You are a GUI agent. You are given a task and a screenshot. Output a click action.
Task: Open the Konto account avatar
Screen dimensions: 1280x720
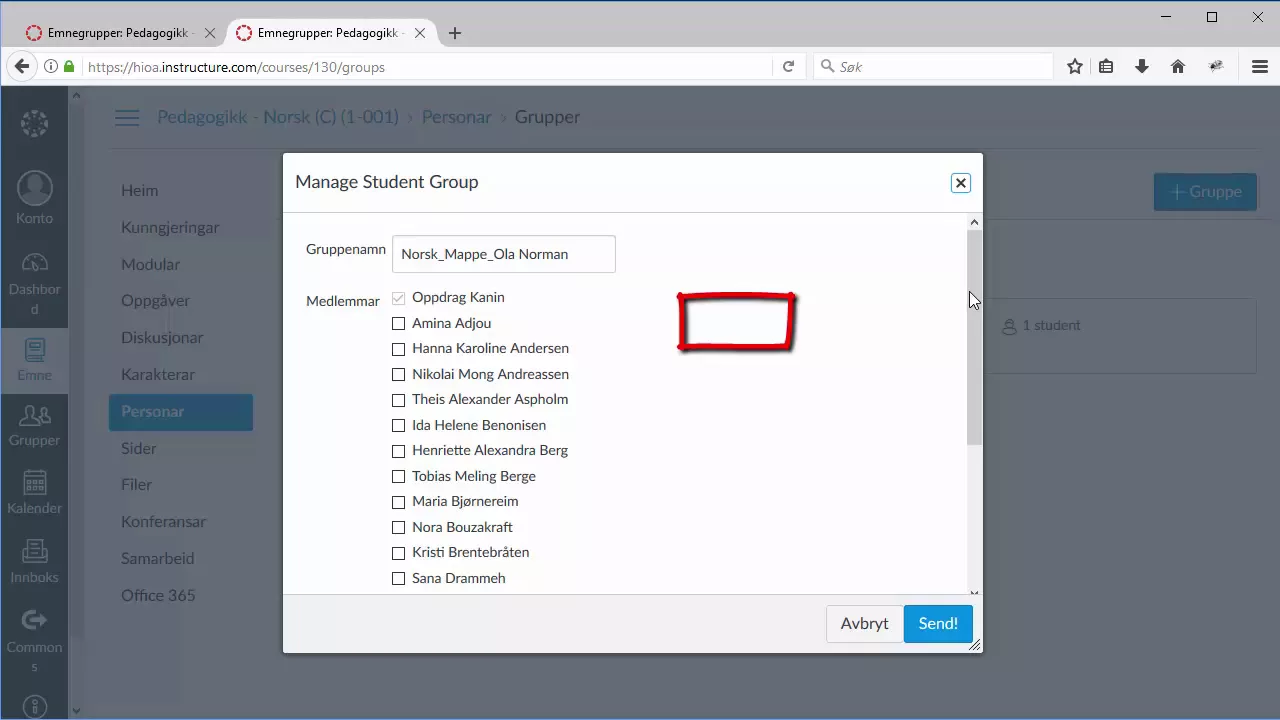pos(34,189)
